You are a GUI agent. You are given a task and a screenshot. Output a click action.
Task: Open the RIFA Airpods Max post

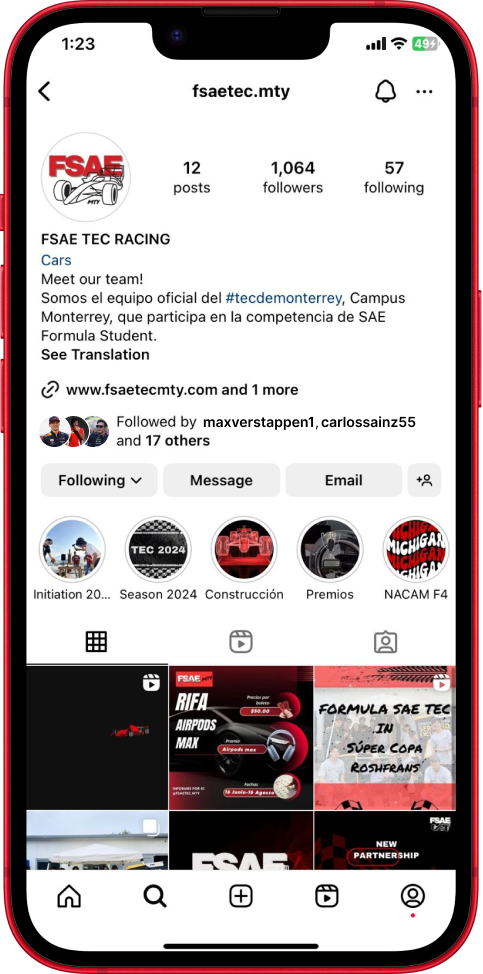(x=241, y=738)
